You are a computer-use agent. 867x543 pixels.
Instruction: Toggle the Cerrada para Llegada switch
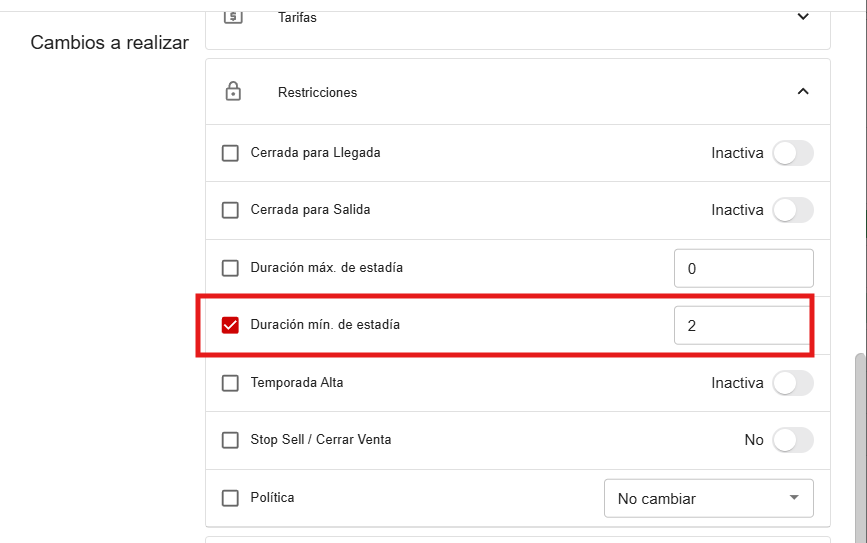coord(793,153)
